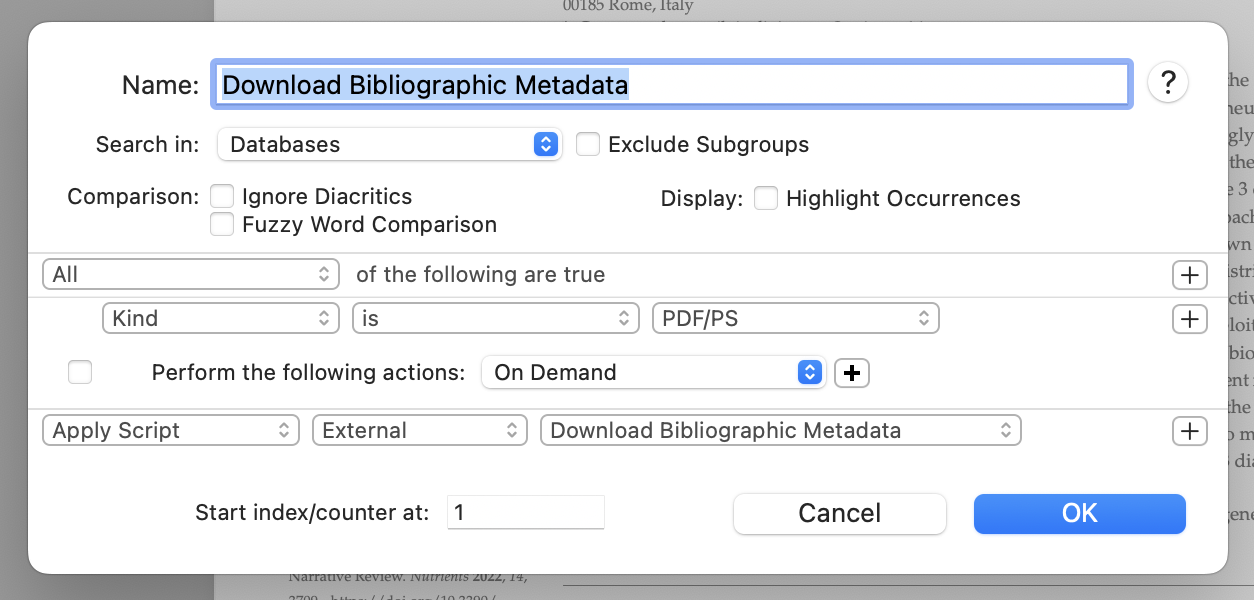Check Highlight Occurrences display option

pos(766,198)
